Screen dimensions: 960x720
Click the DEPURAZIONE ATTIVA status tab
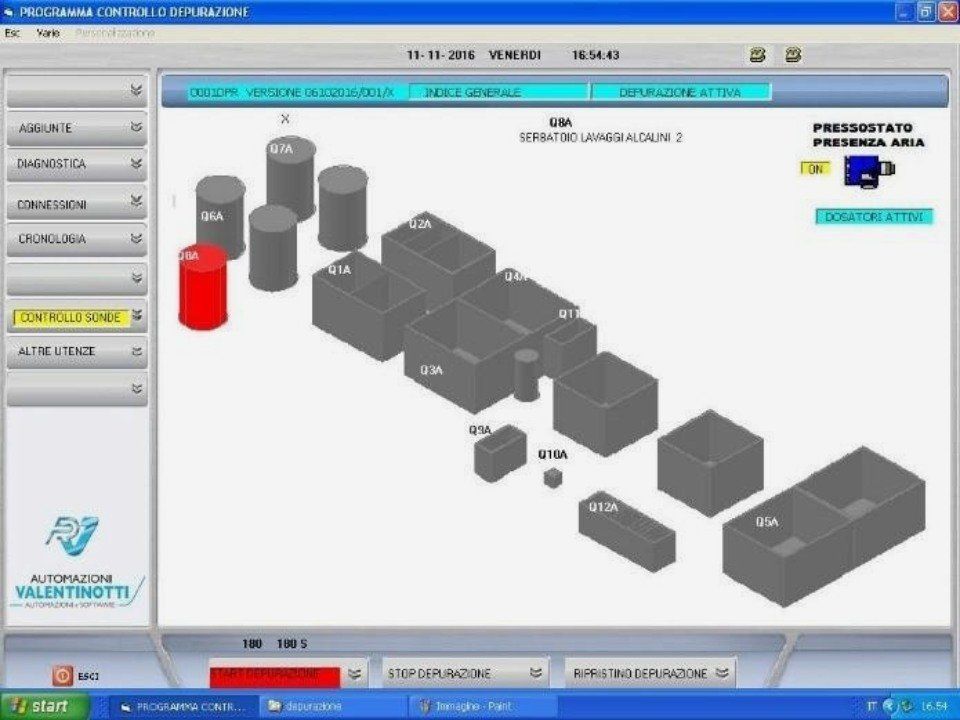[x=680, y=92]
